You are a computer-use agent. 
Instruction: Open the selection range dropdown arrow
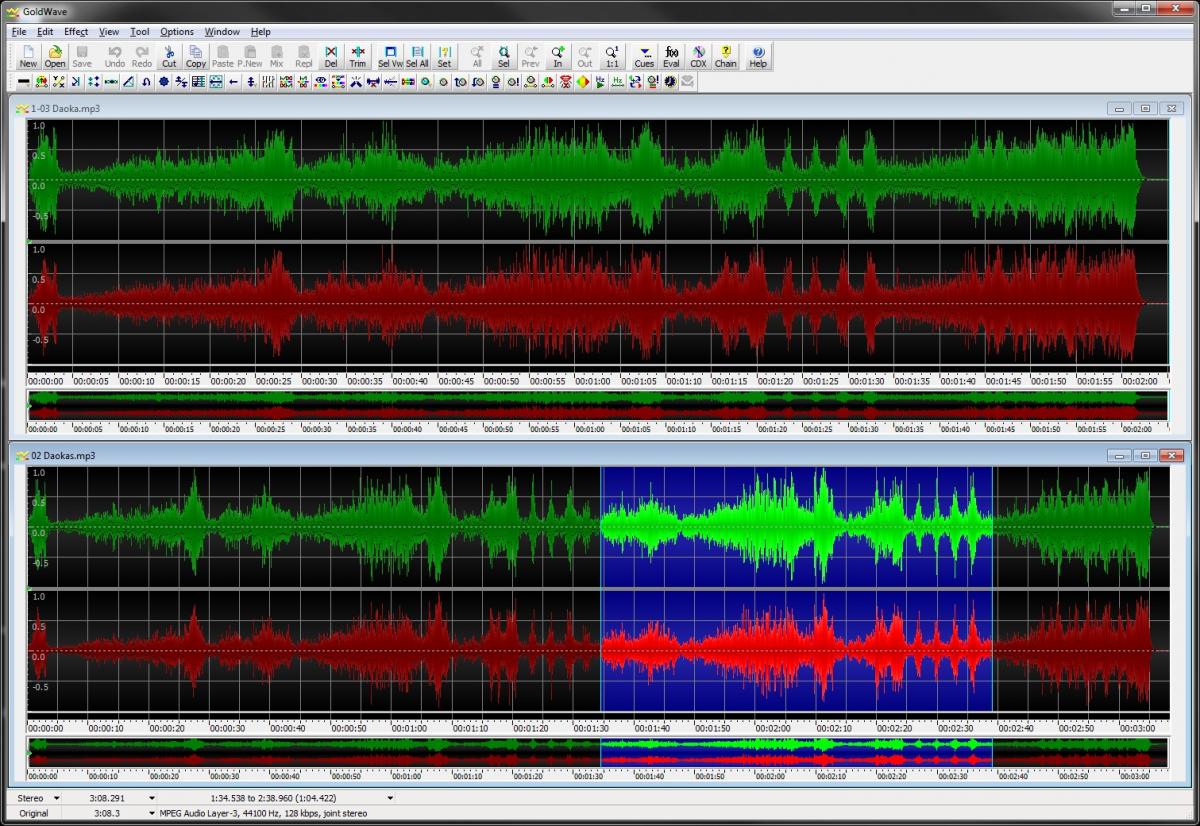tap(390, 798)
